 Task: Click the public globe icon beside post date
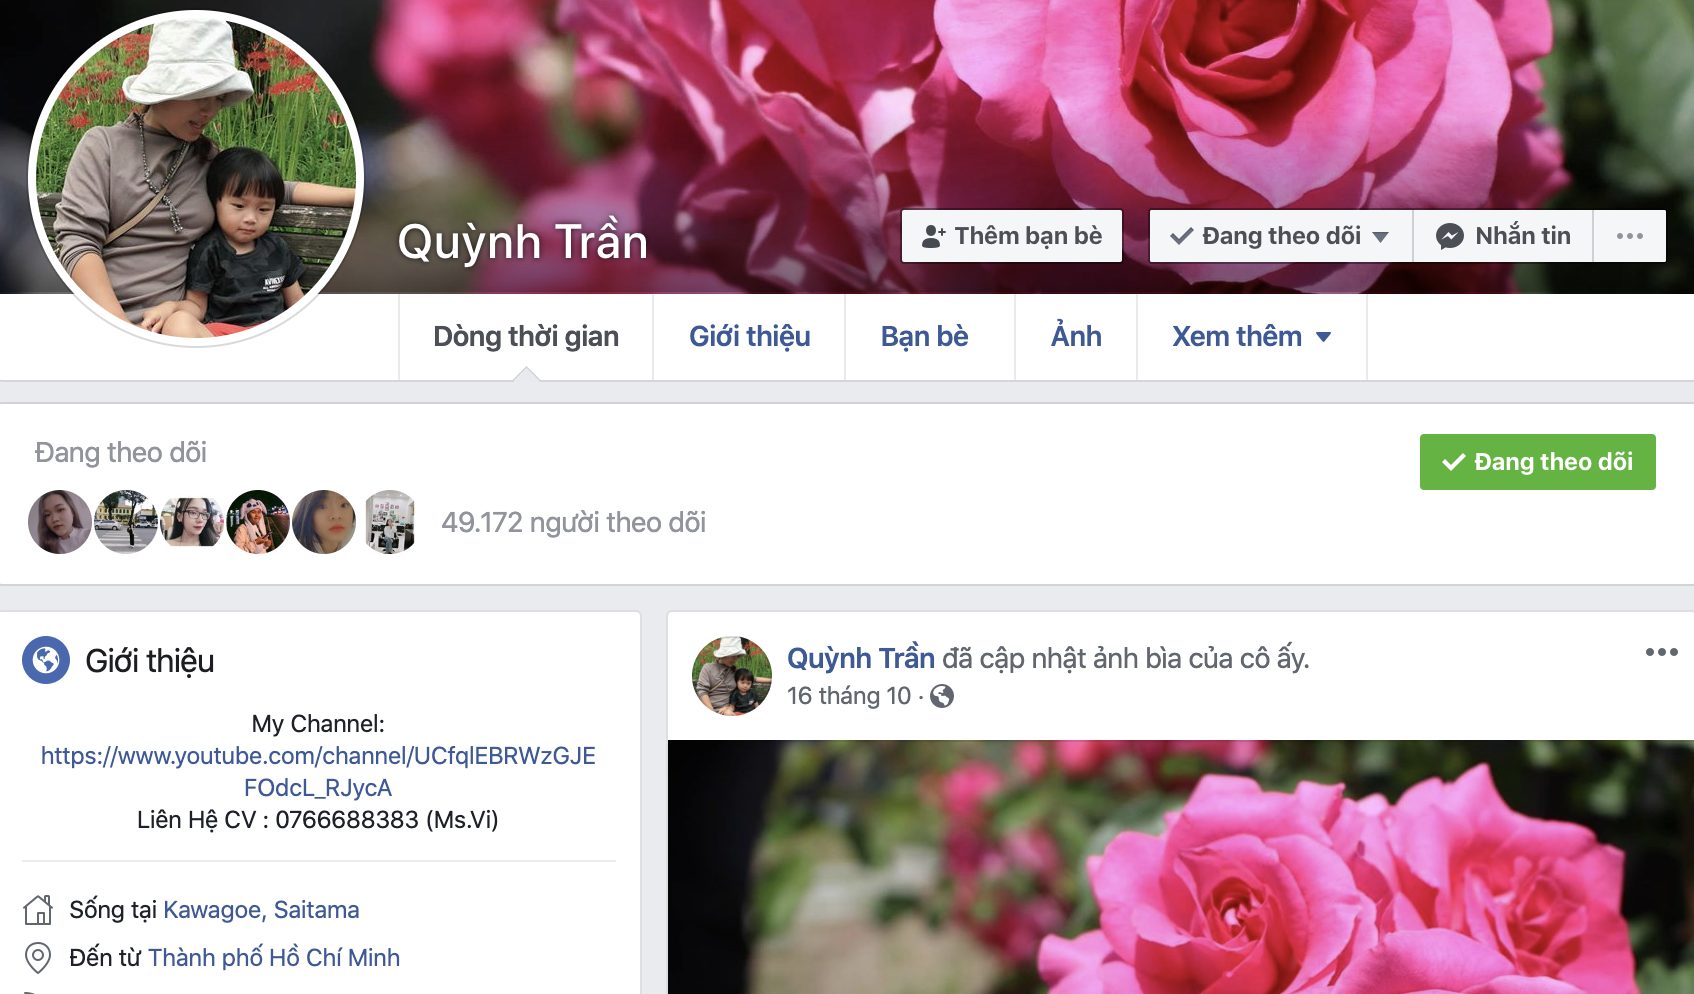coord(942,696)
